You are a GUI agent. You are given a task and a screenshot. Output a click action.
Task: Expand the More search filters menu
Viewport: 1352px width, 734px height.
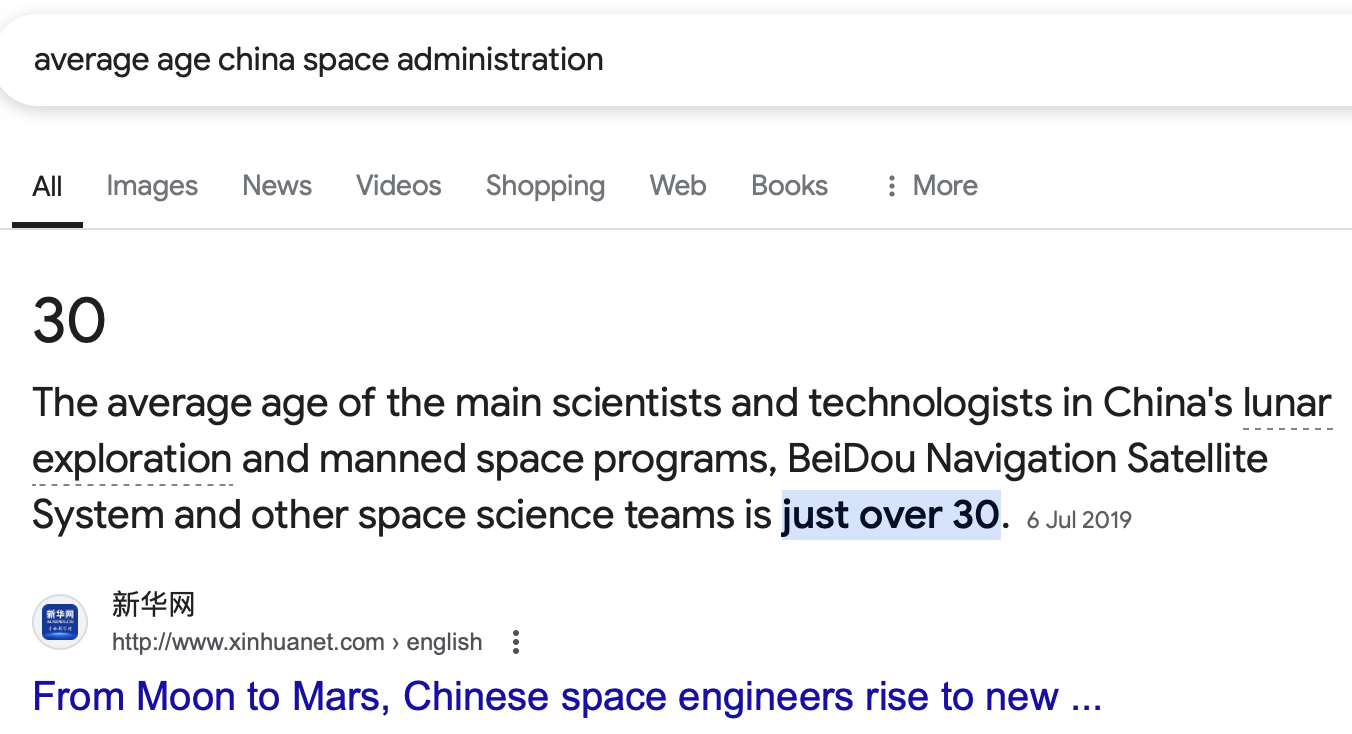tap(931, 186)
